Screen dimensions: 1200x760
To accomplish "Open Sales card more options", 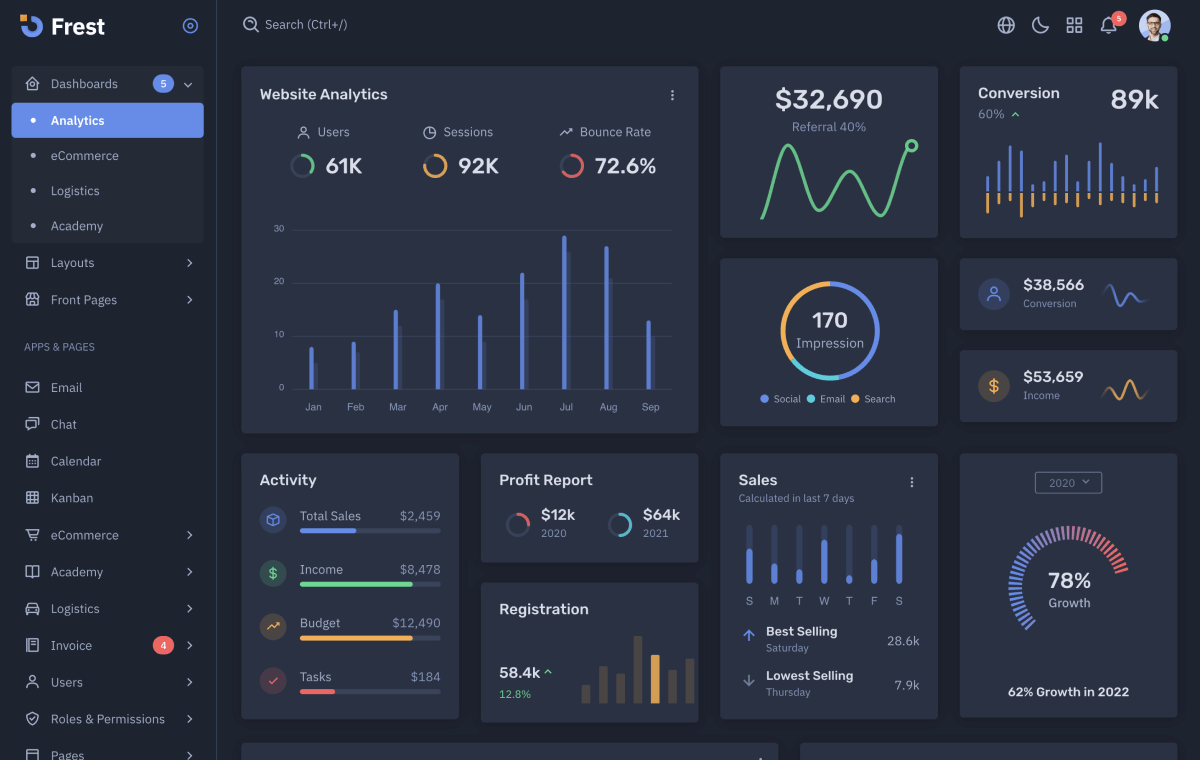I will coord(911,482).
